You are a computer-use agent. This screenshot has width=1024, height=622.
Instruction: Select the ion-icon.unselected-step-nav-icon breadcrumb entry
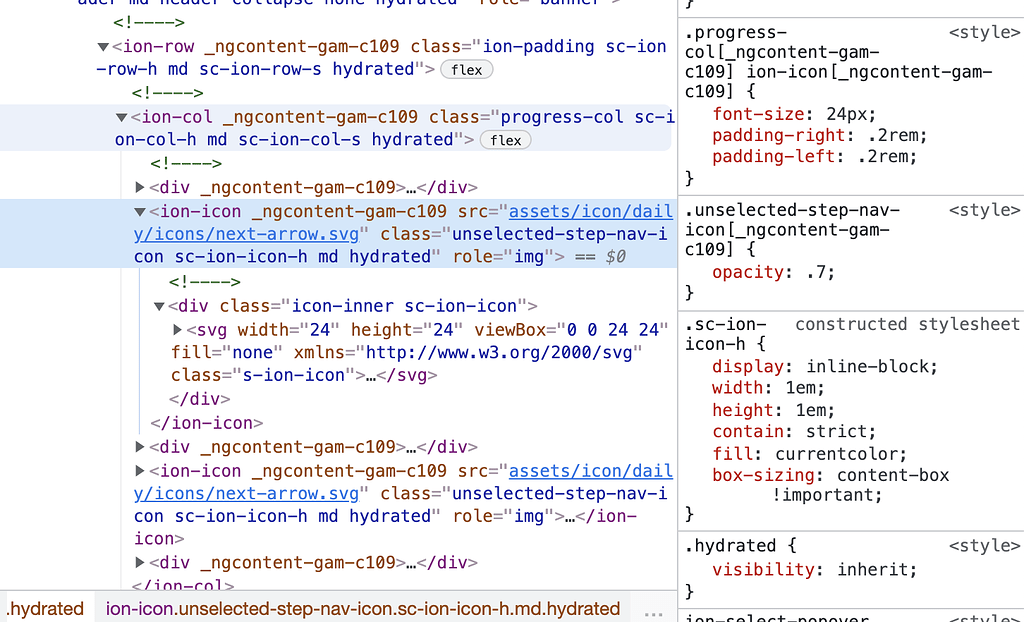[x=360, y=608]
